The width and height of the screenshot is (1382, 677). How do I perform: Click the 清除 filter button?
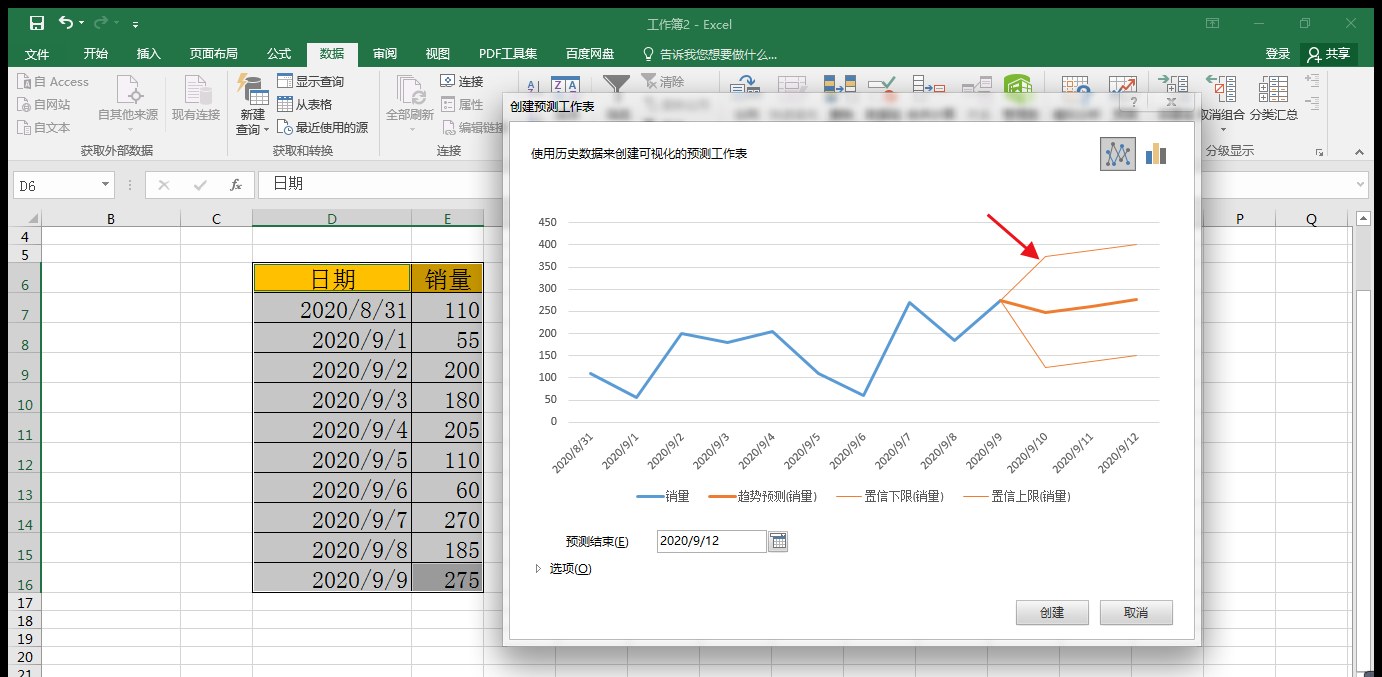point(662,82)
